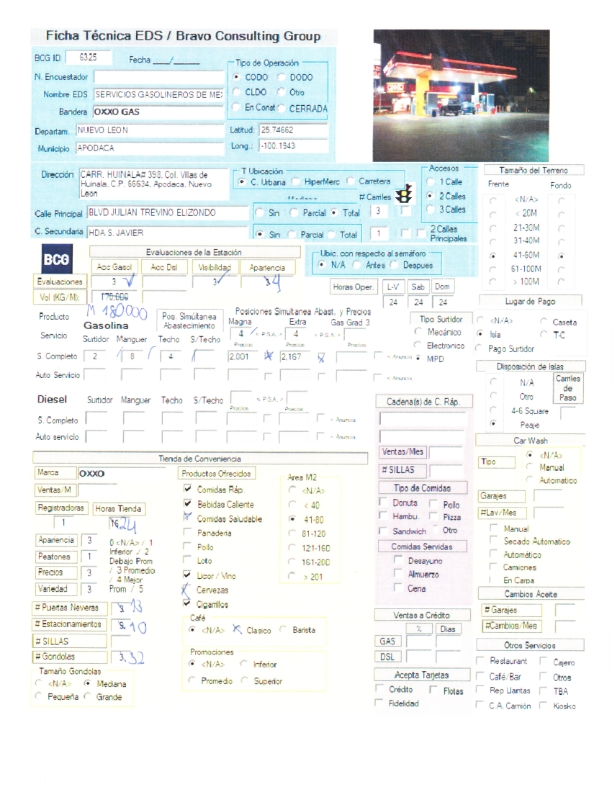Select Carretera location type
612x792 pixels.
click(350, 181)
